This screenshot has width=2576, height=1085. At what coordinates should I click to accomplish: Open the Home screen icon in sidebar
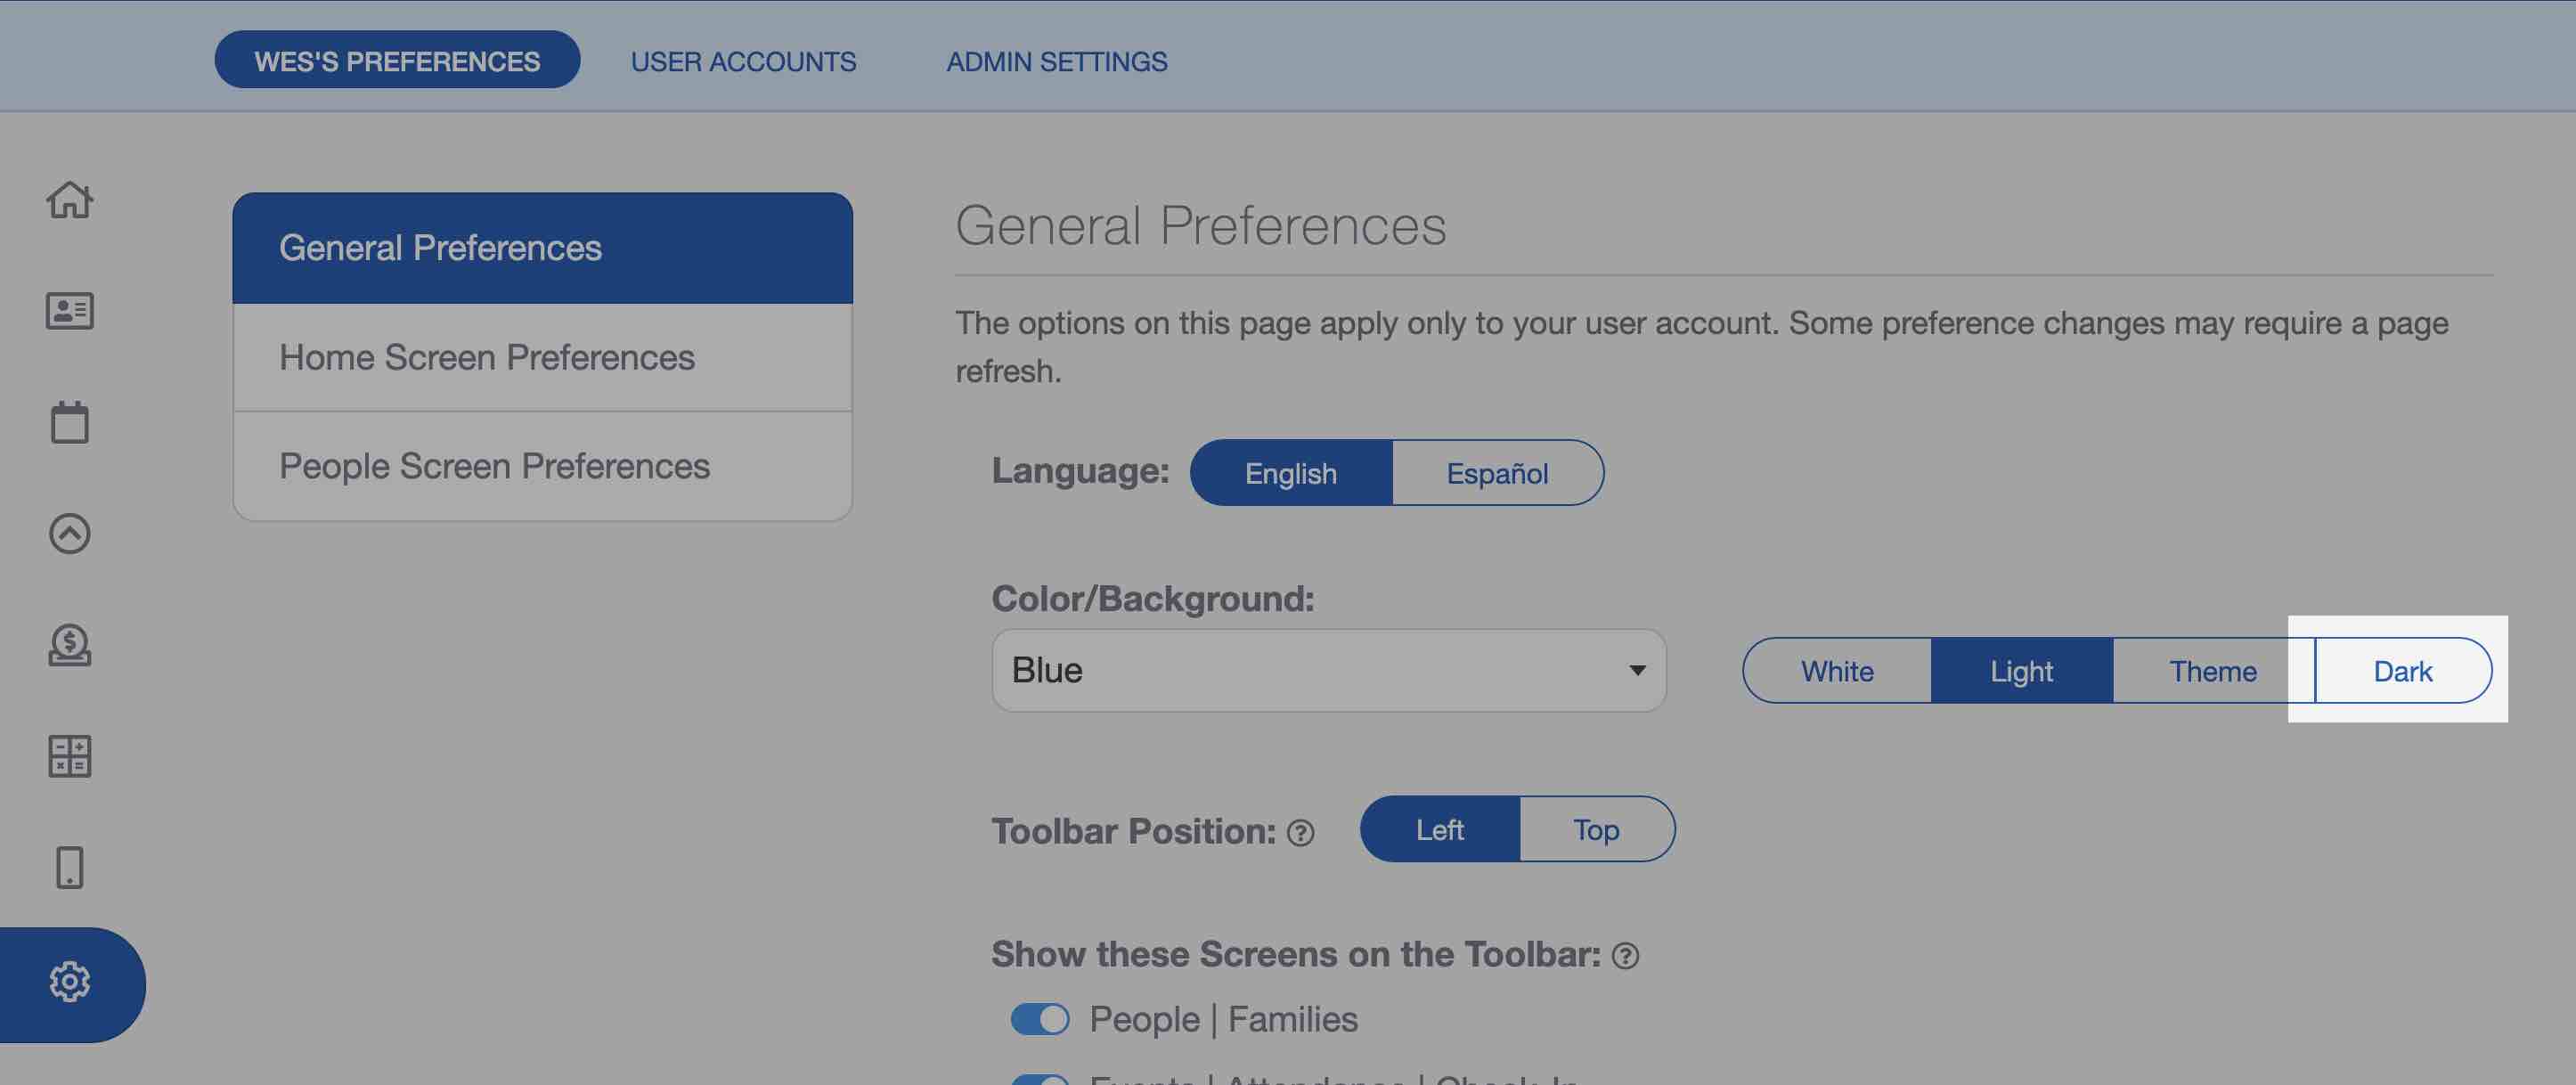(x=70, y=200)
